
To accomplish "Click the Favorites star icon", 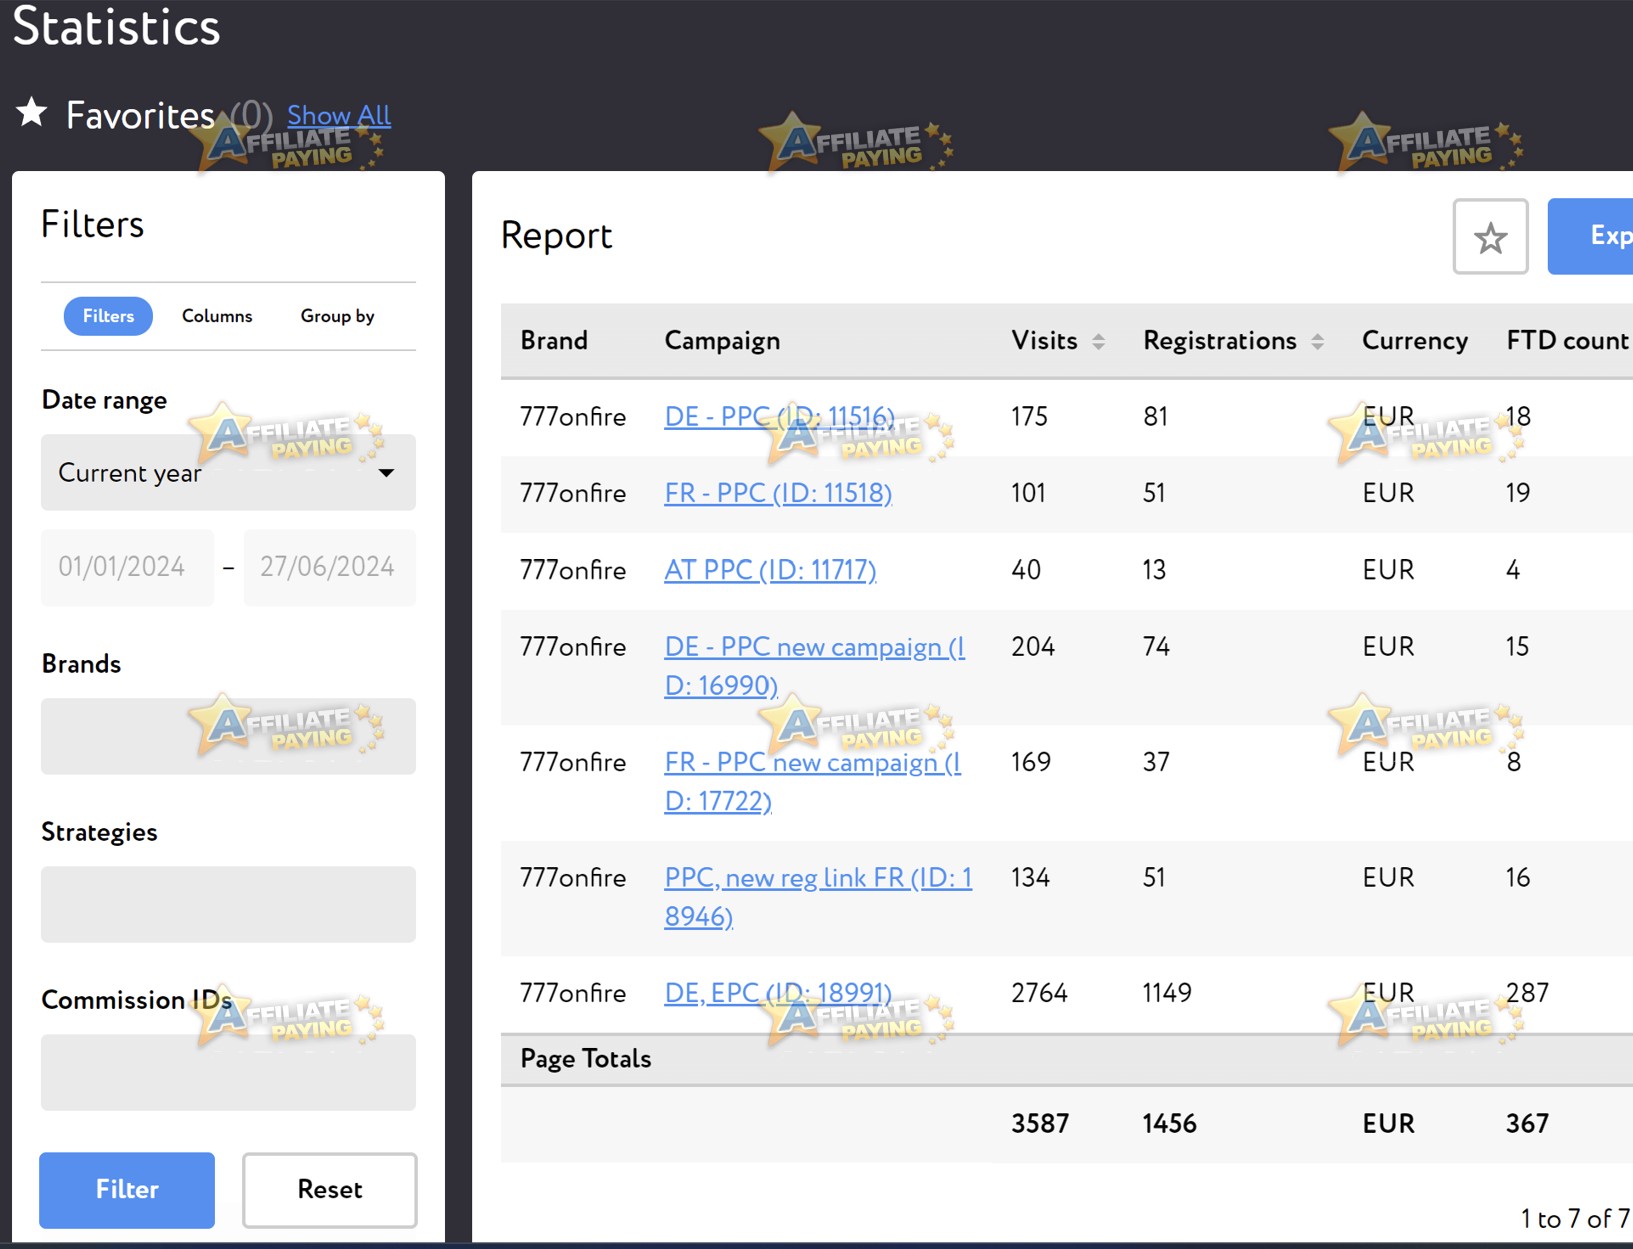I will (32, 112).
